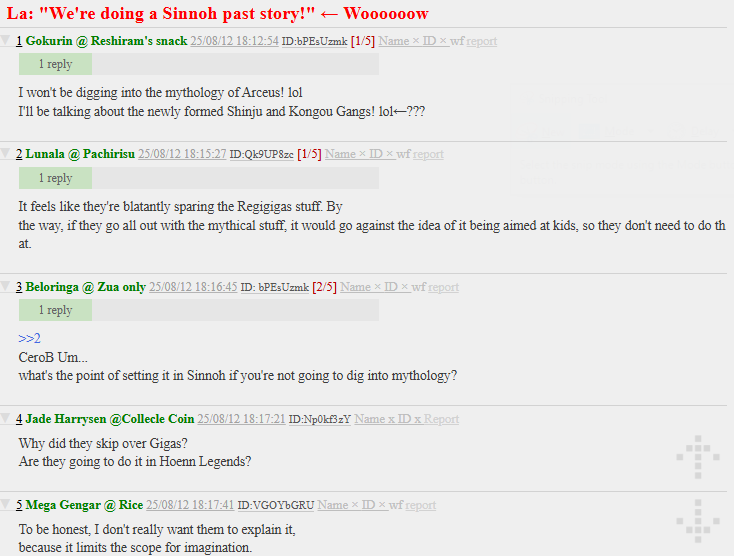
Task: Click the triangle icon beside post 5
Action: coord(6,504)
